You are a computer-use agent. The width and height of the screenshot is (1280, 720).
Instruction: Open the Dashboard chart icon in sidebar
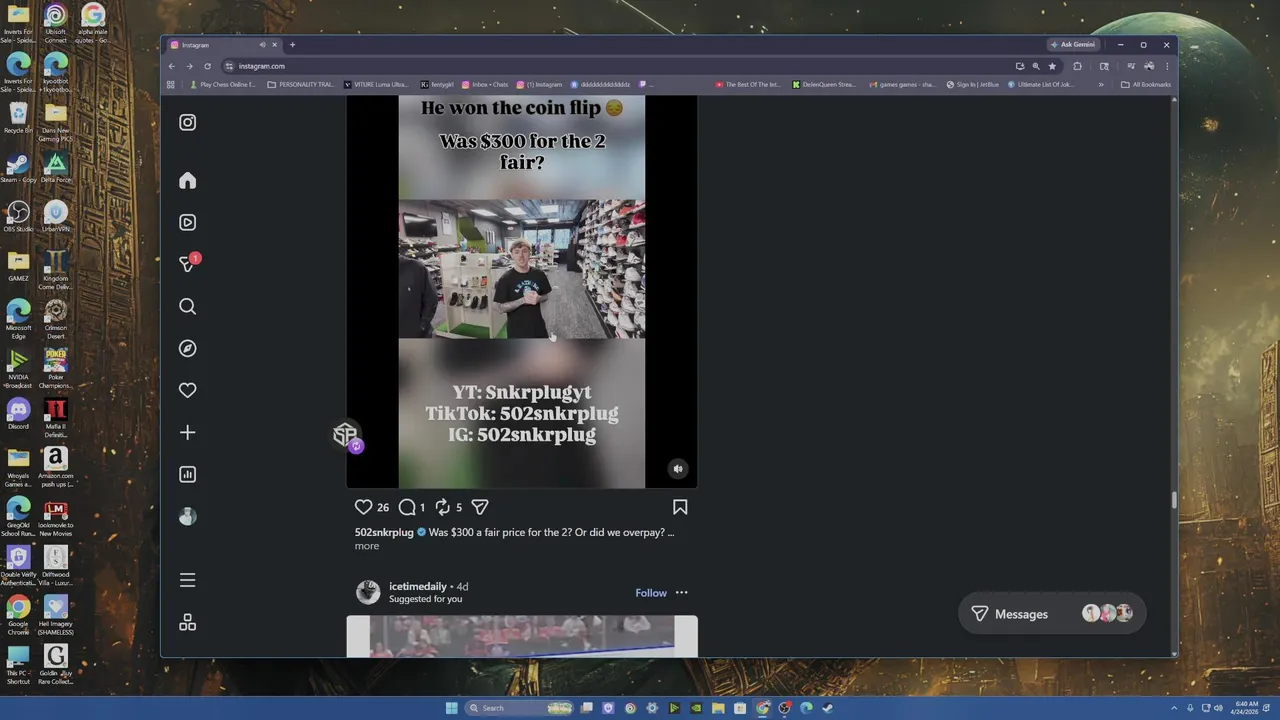click(x=187, y=474)
